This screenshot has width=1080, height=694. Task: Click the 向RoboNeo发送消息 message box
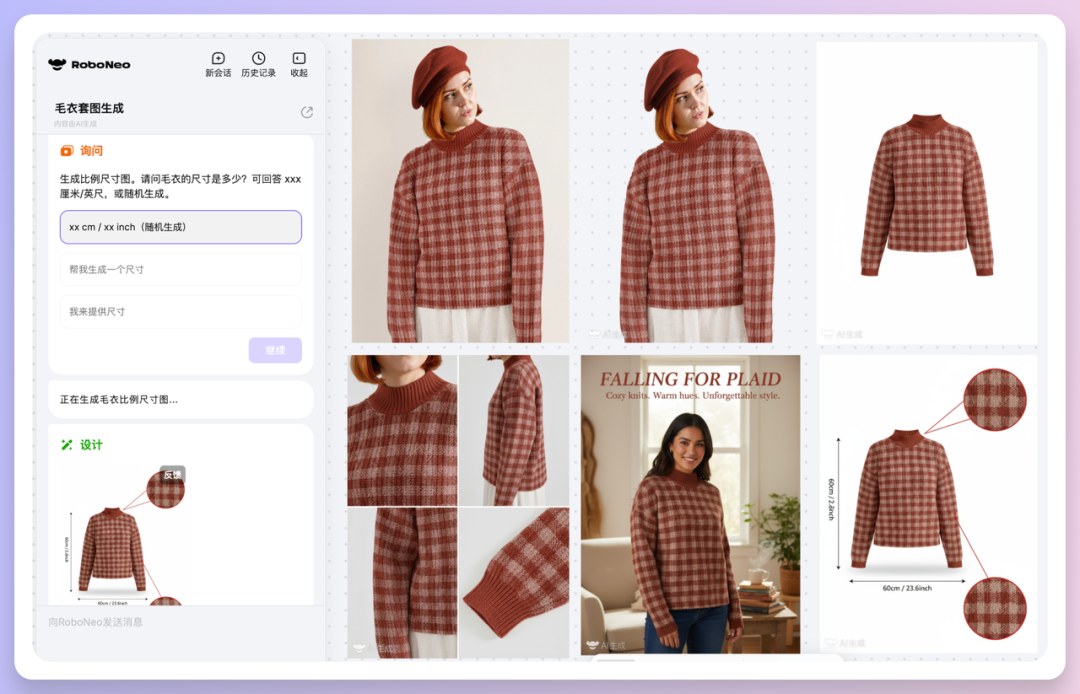(180, 622)
